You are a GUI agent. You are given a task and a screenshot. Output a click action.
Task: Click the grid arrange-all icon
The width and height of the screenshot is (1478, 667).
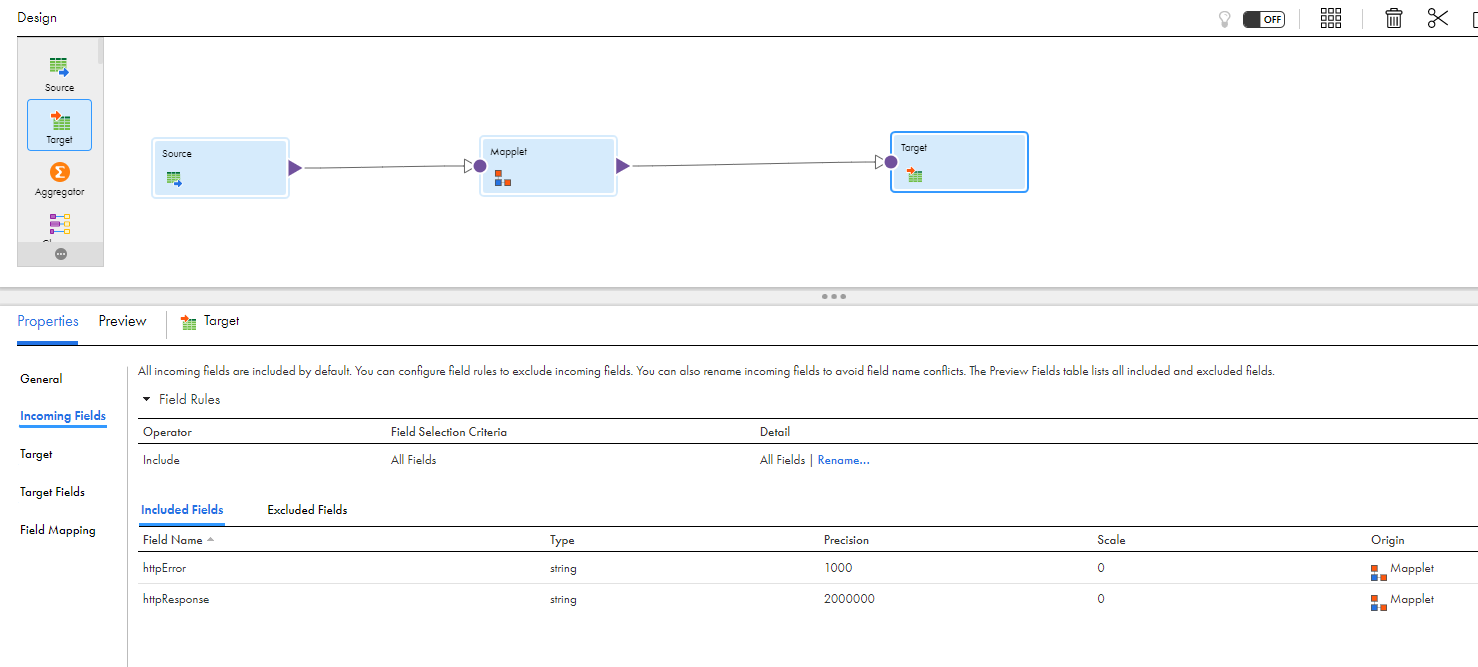[x=1331, y=18]
